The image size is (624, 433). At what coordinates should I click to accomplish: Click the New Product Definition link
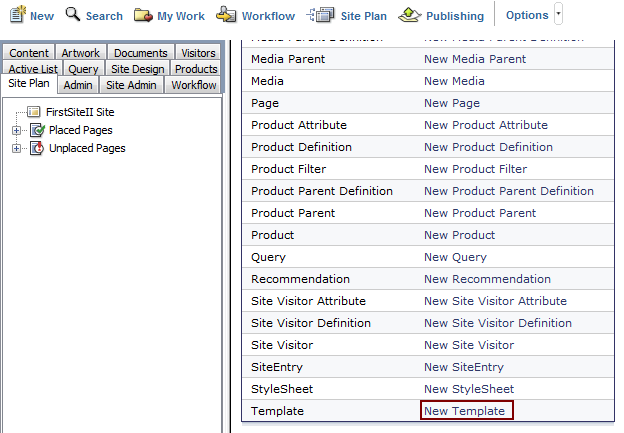tap(488, 147)
